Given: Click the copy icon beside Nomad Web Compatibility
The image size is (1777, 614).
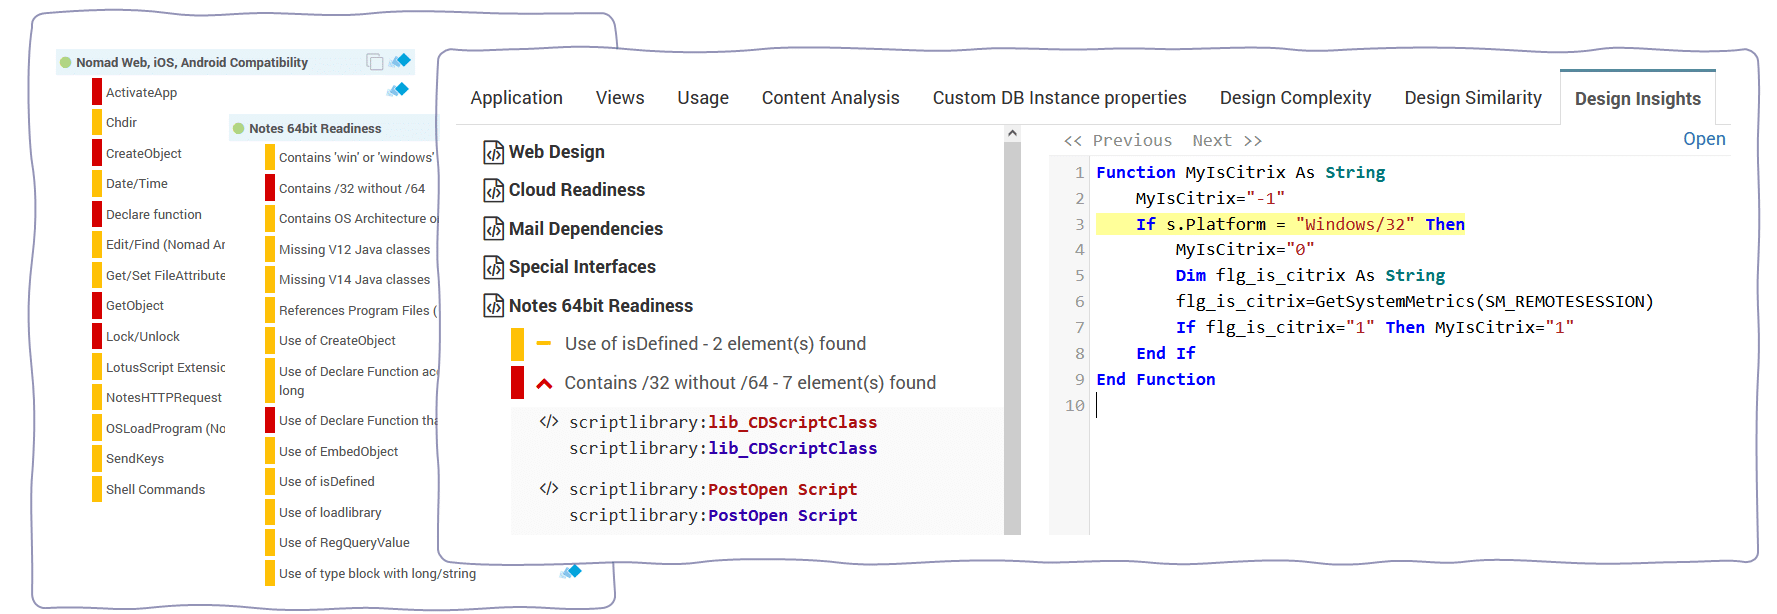Looking at the screenshot, I should coord(374,62).
